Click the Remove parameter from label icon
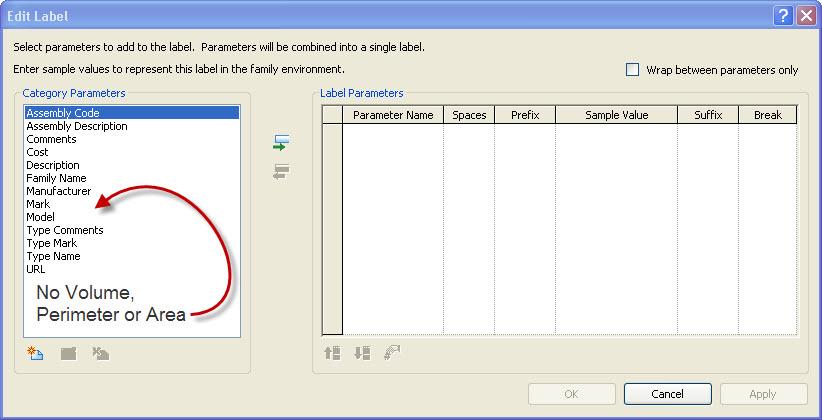The width and height of the screenshot is (822, 420). [281, 171]
